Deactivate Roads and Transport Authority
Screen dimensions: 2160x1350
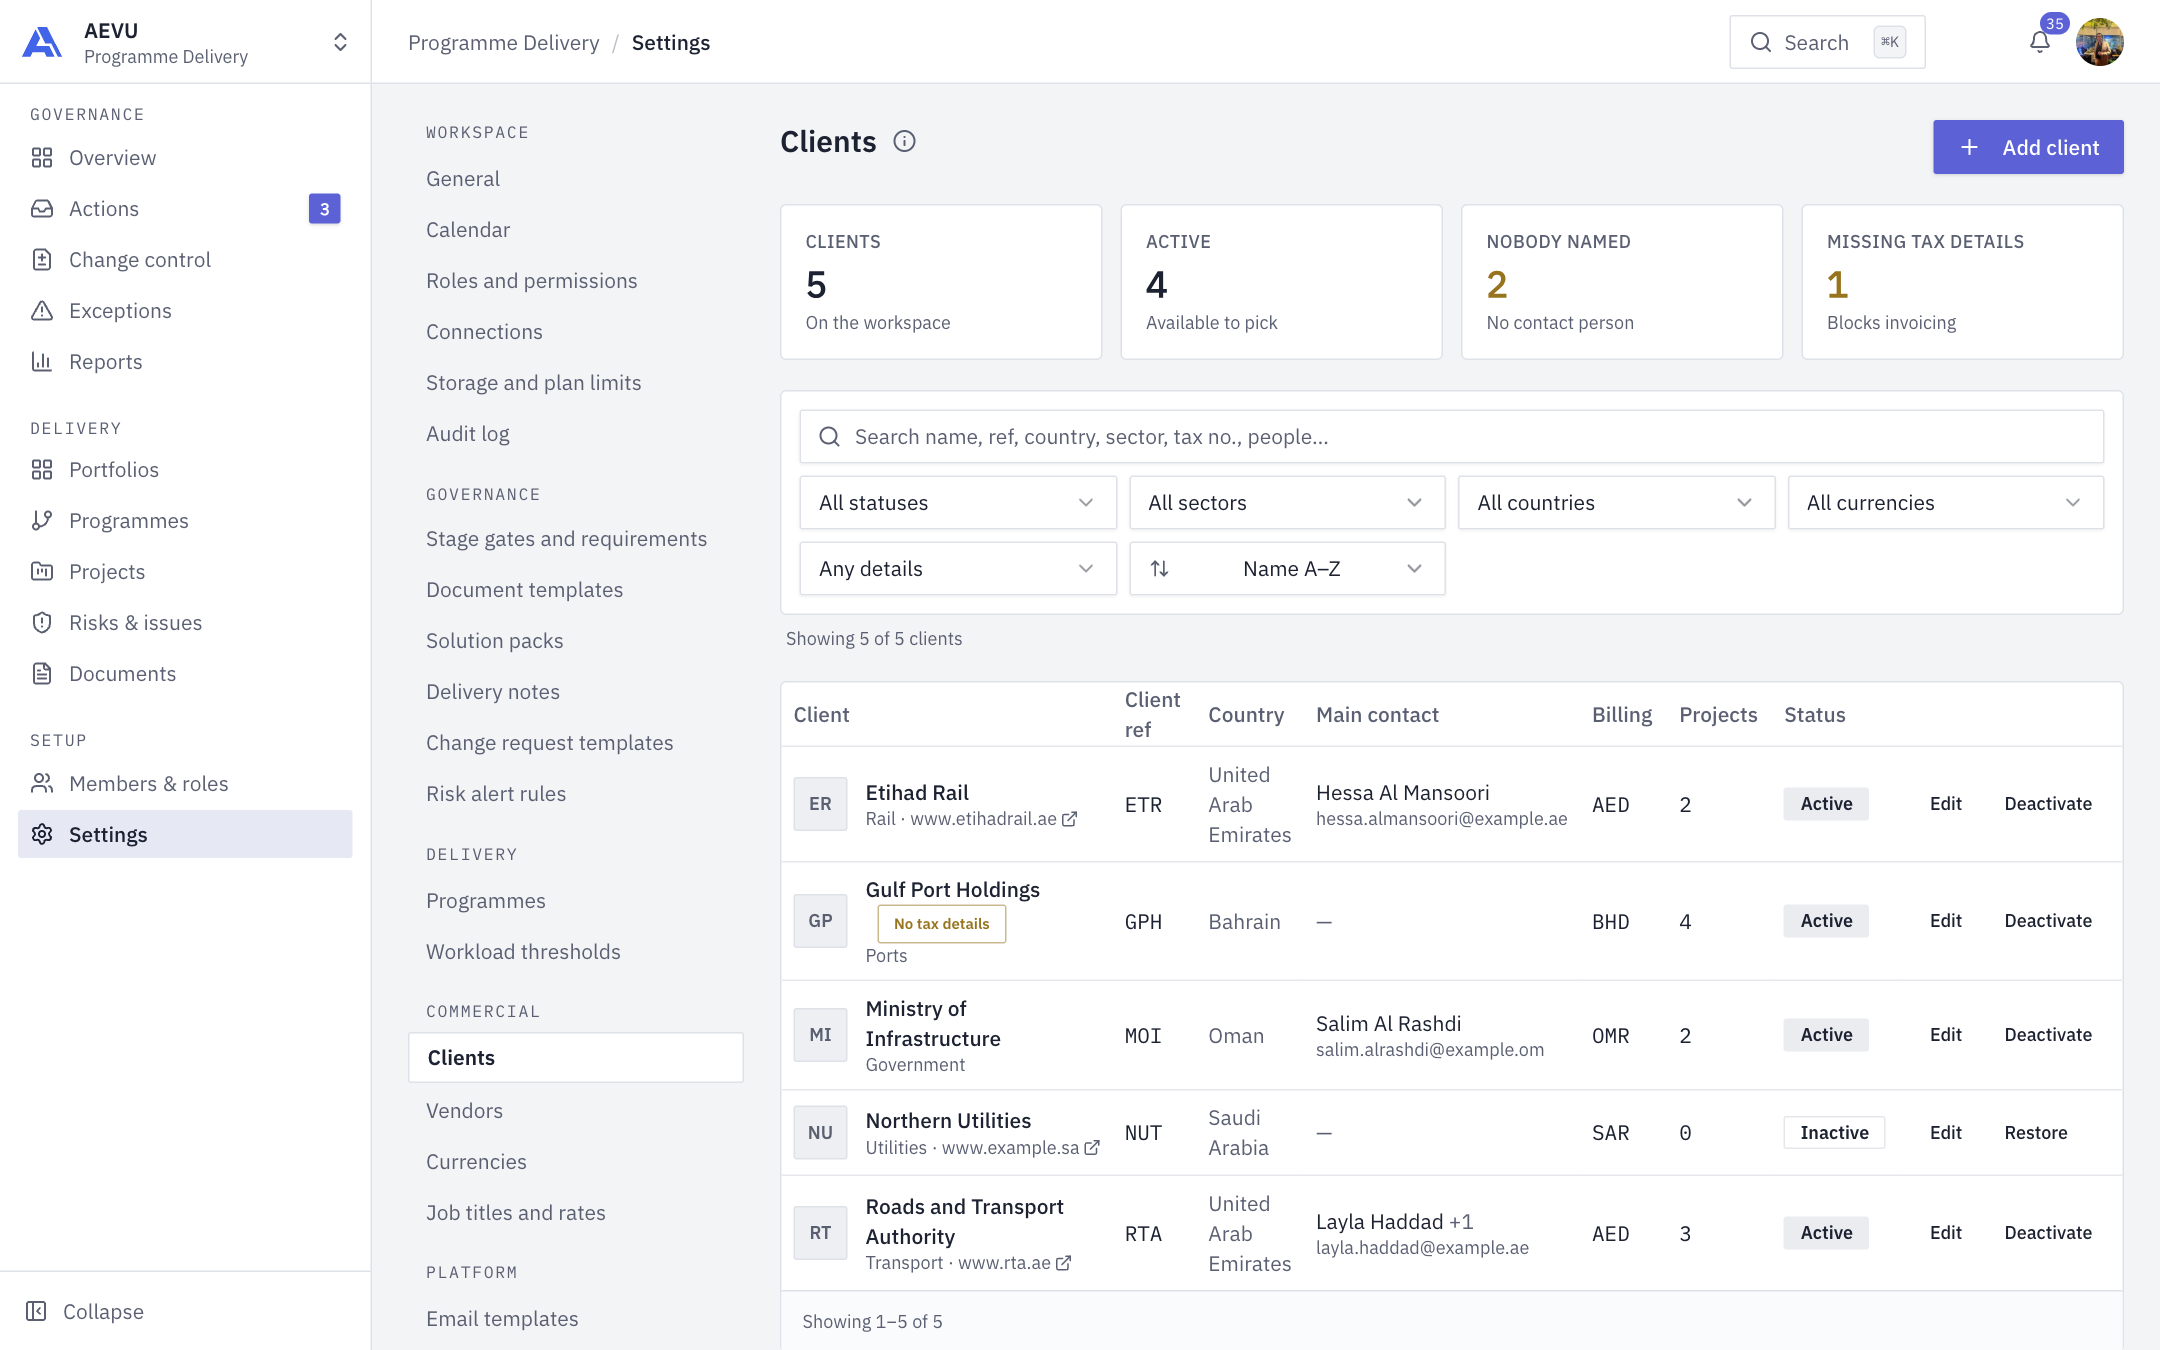(x=2047, y=1233)
